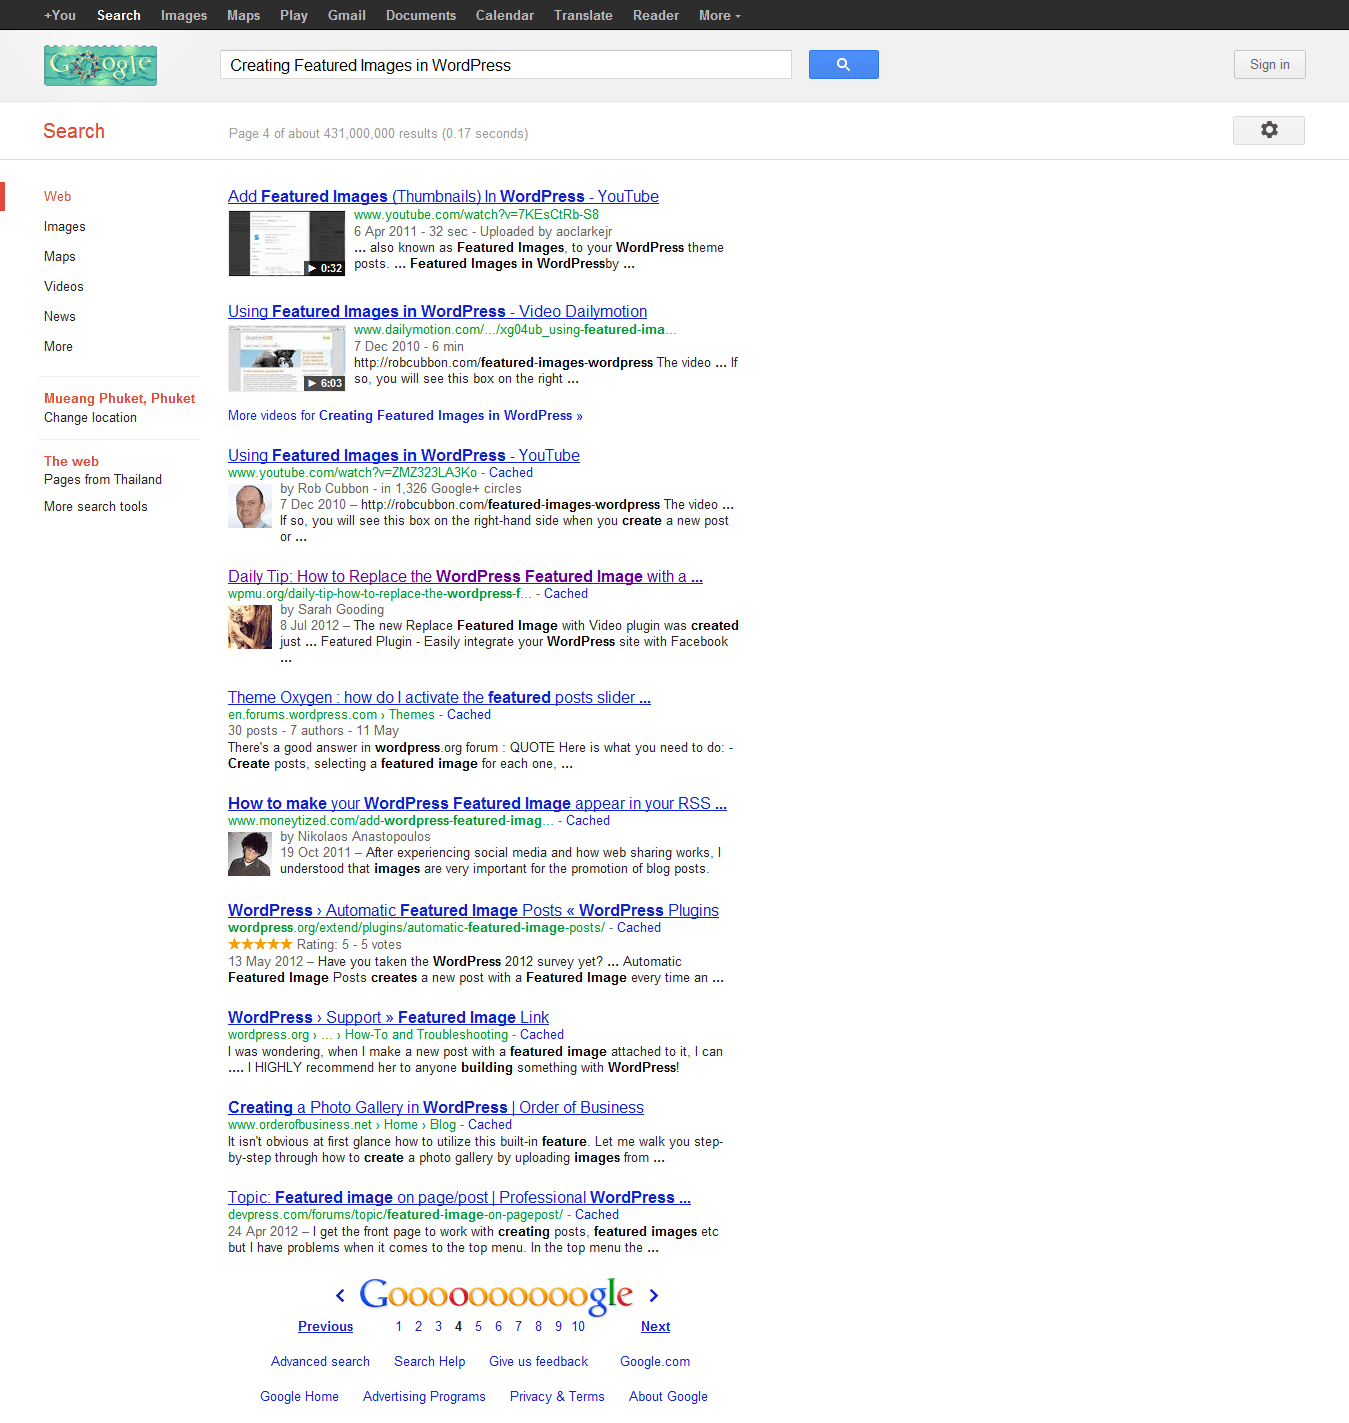Open Using Featured Images in WordPress YouTube result

pyautogui.click(x=404, y=455)
